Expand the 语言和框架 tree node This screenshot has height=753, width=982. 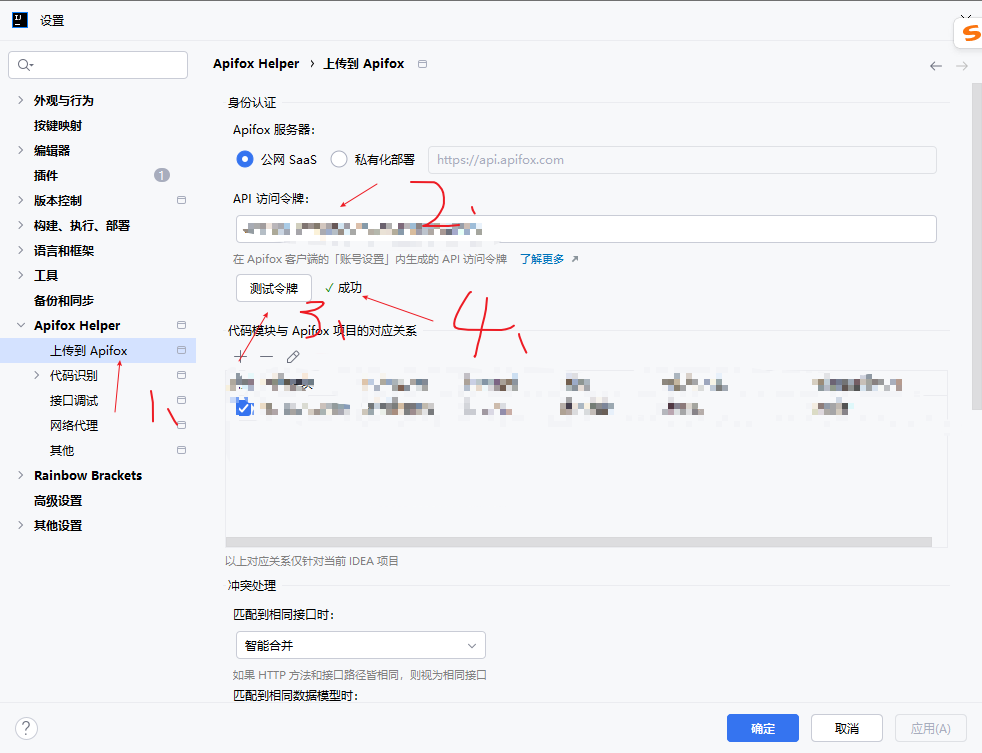21,251
